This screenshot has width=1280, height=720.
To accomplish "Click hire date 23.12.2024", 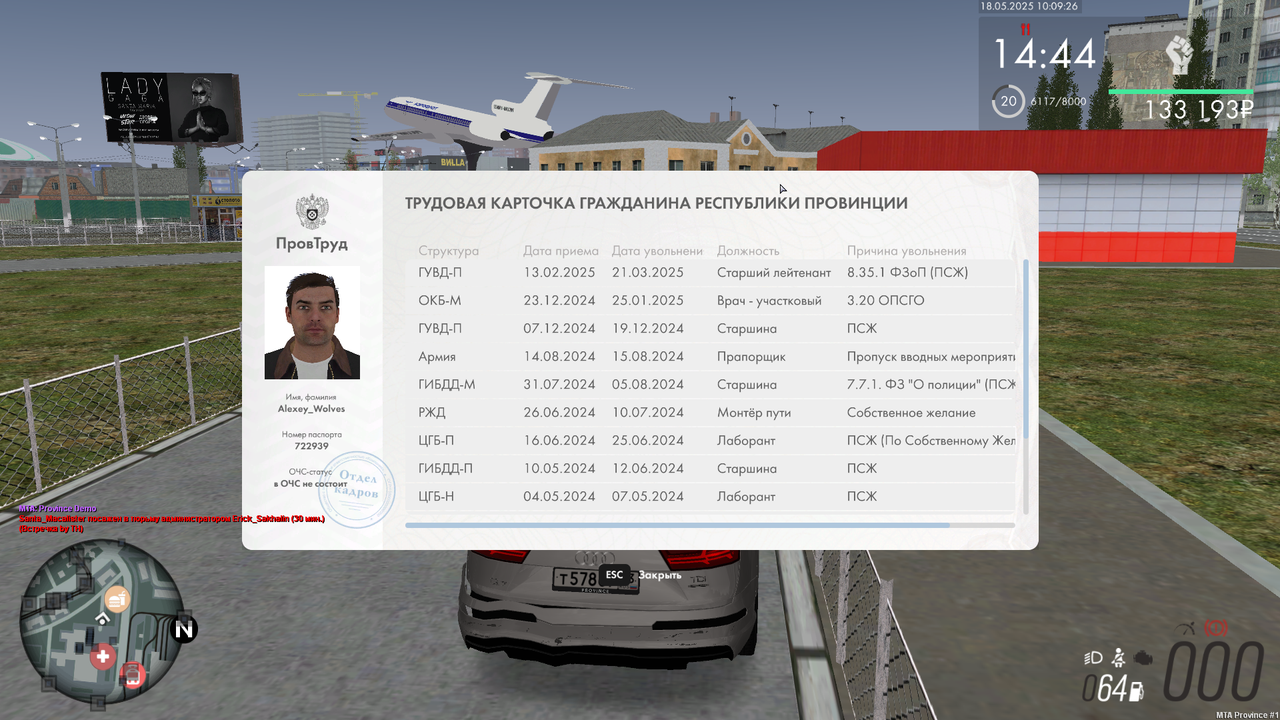I will (559, 301).
